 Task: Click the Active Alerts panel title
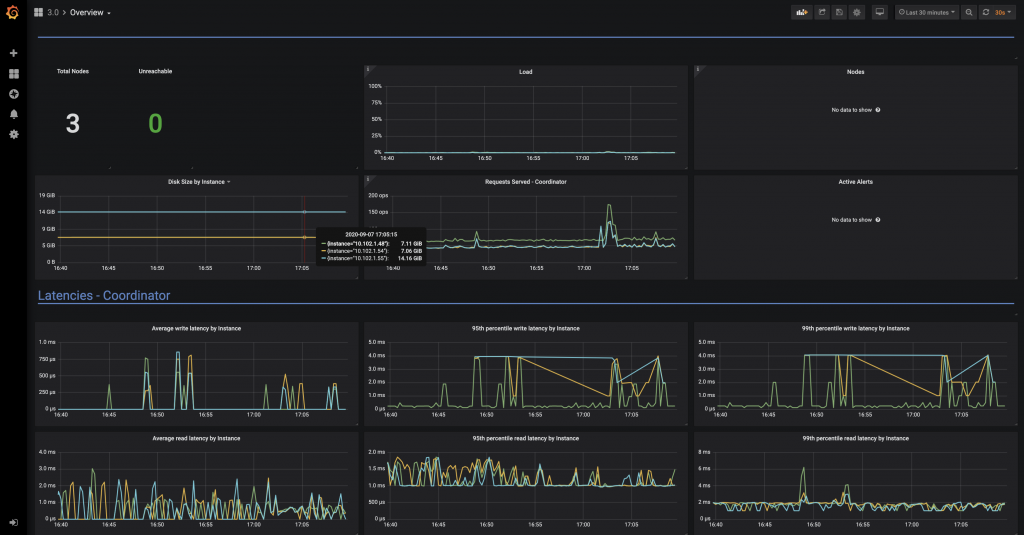pyautogui.click(x=856, y=182)
